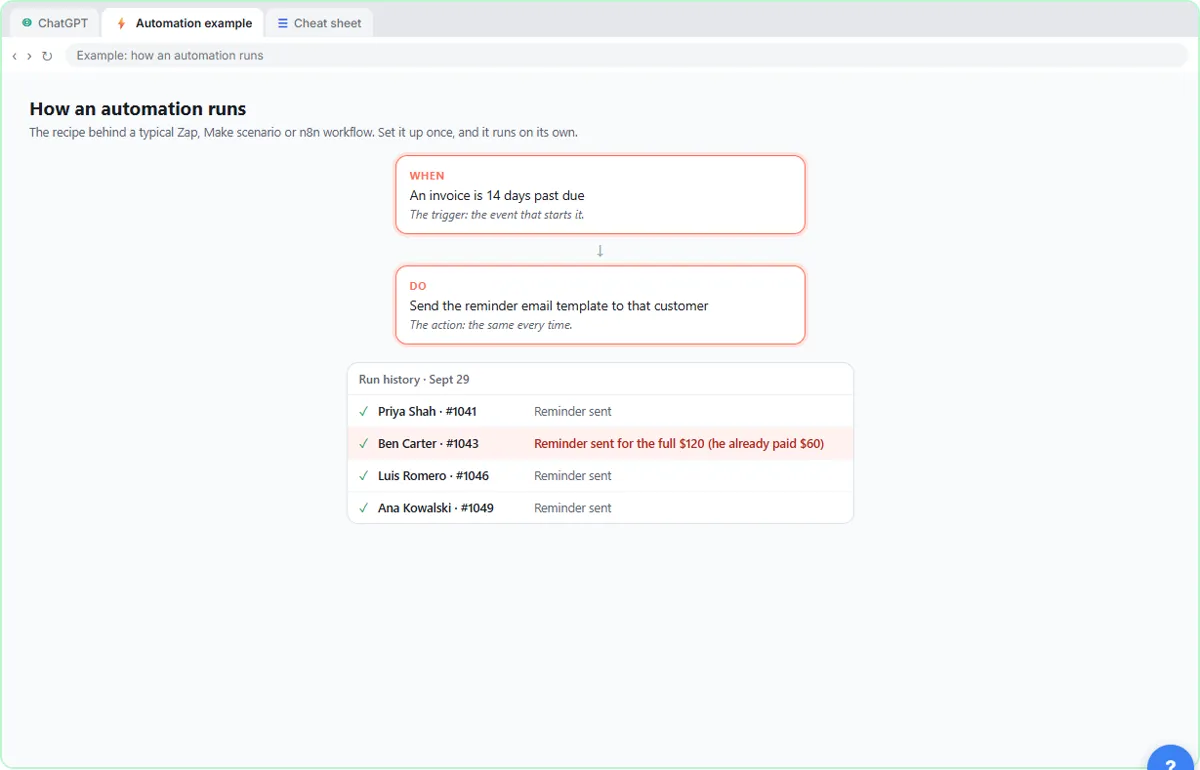Viewport: 1200px width, 770px height.
Task: Click the 'How an automation runs' heading
Action: coord(138,109)
